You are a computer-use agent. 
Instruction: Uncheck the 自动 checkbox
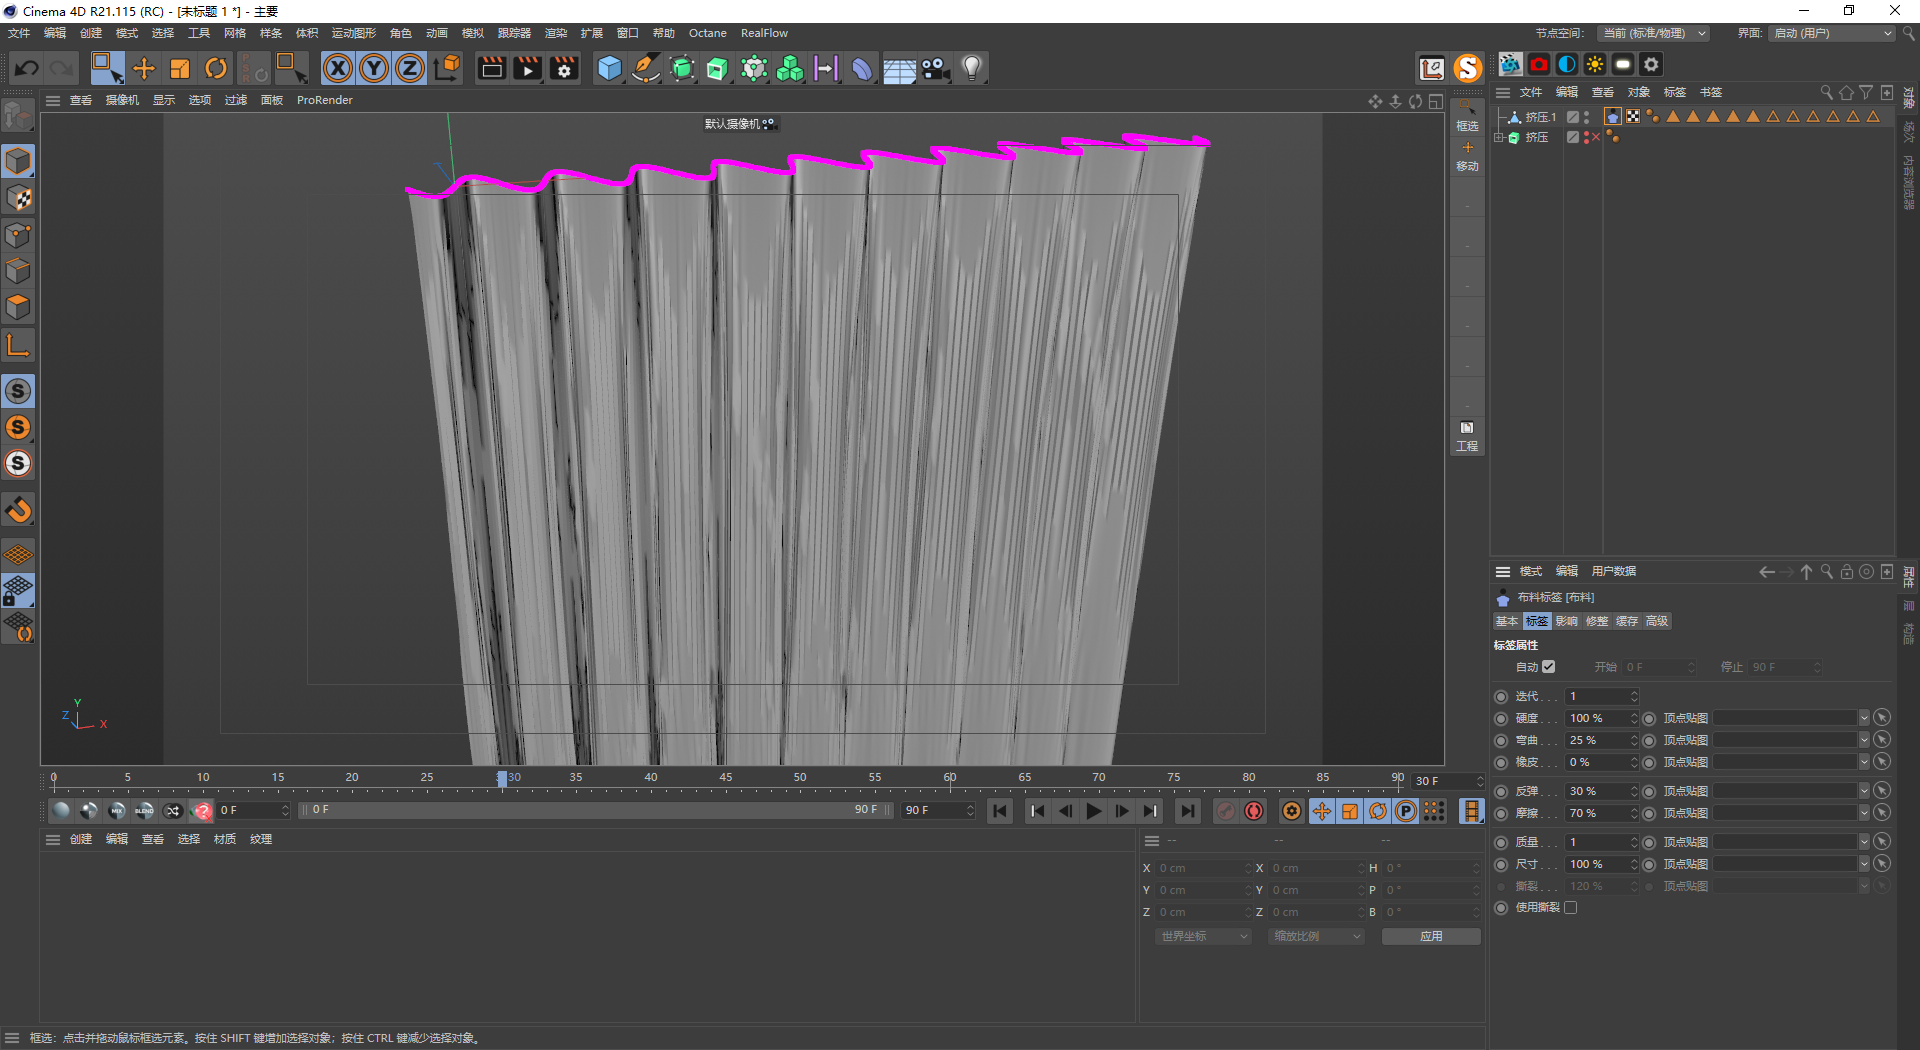pos(1548,667)
